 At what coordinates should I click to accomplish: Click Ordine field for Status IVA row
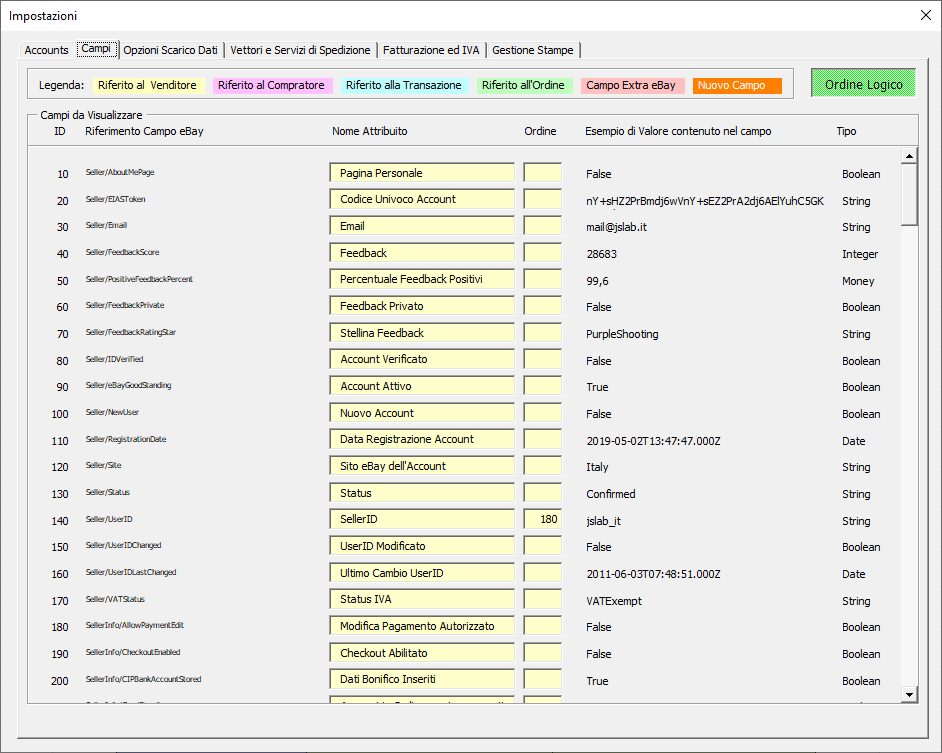[542, 599]
